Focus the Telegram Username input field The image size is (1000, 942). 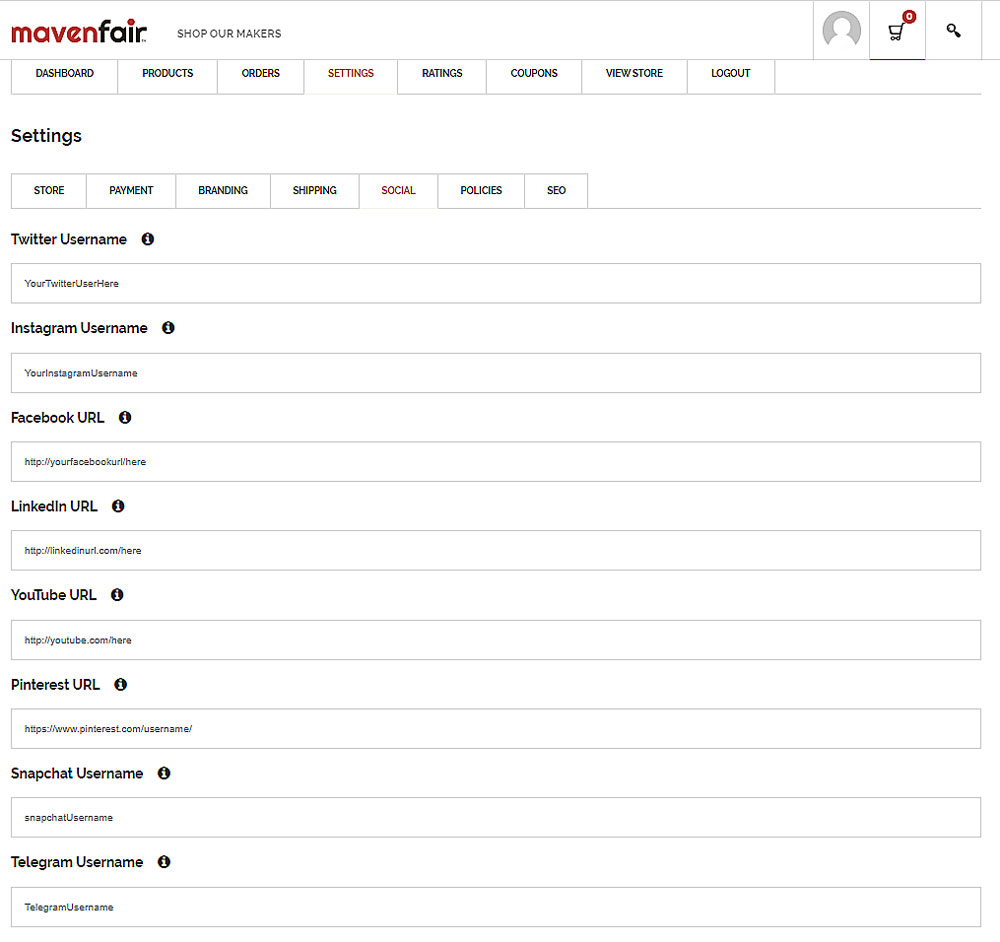496,907
